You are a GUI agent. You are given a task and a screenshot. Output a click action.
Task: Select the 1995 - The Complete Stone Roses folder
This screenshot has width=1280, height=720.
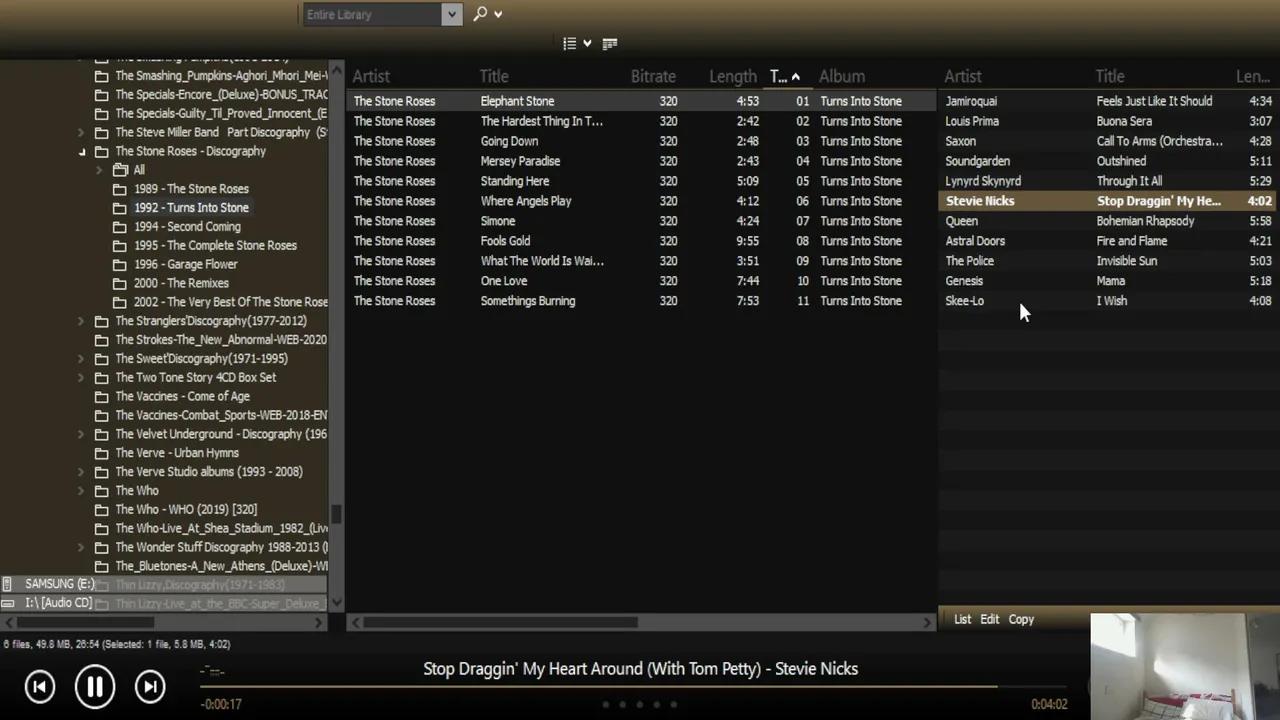pyautogui.click(x=215, y=246)
